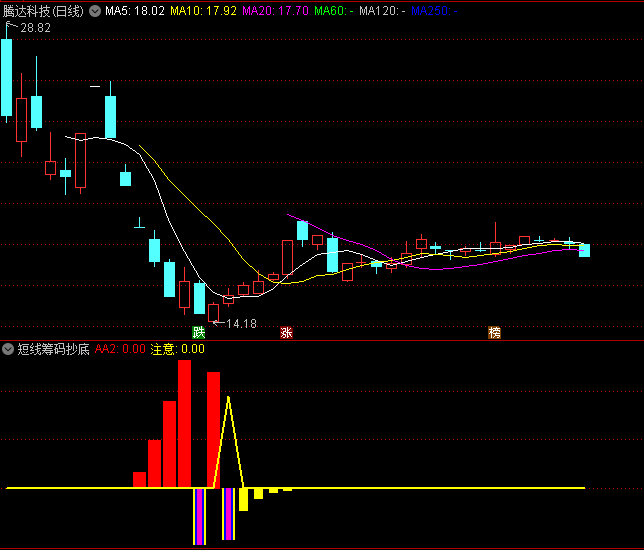
Task: Click the yellow triangle peak in indicator panel
Action: point(228,398)
